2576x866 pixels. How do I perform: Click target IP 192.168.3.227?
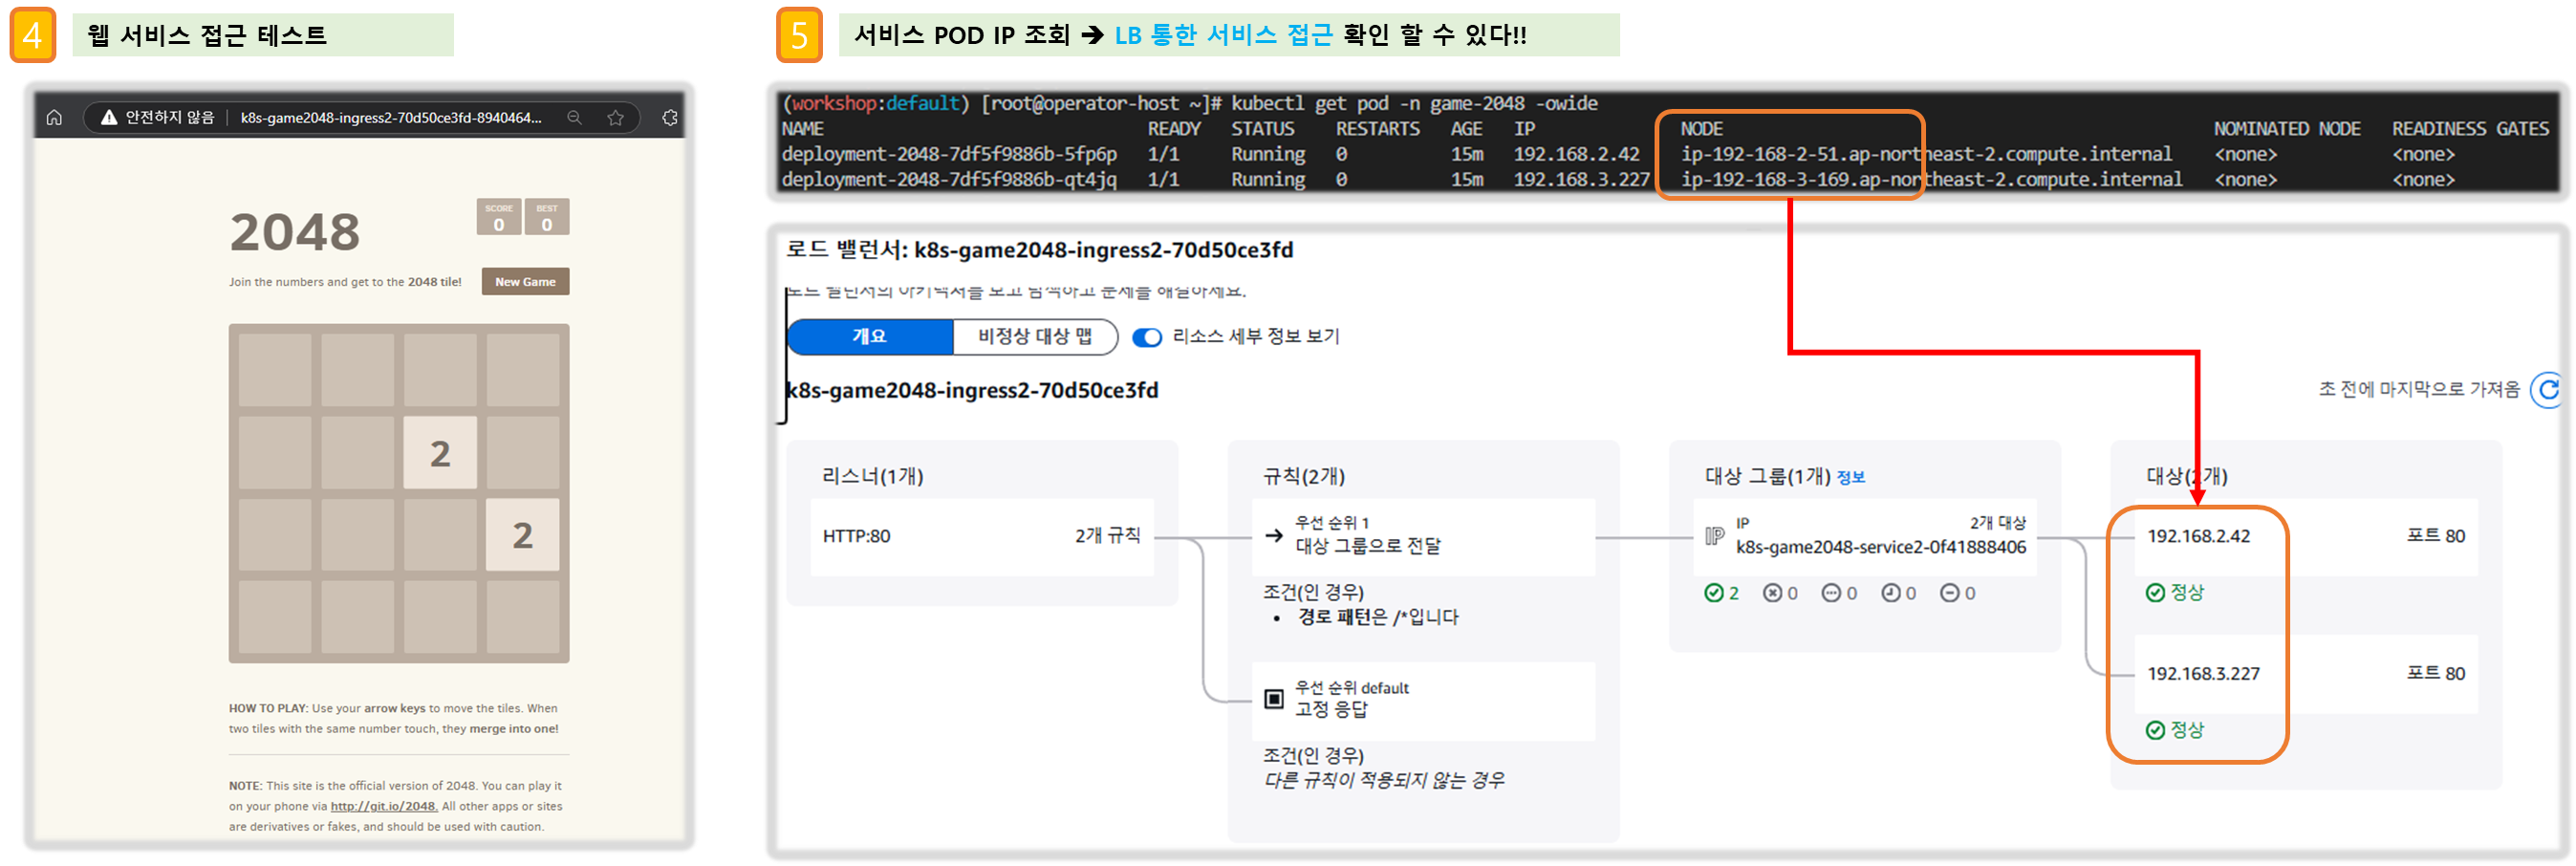2203,673
